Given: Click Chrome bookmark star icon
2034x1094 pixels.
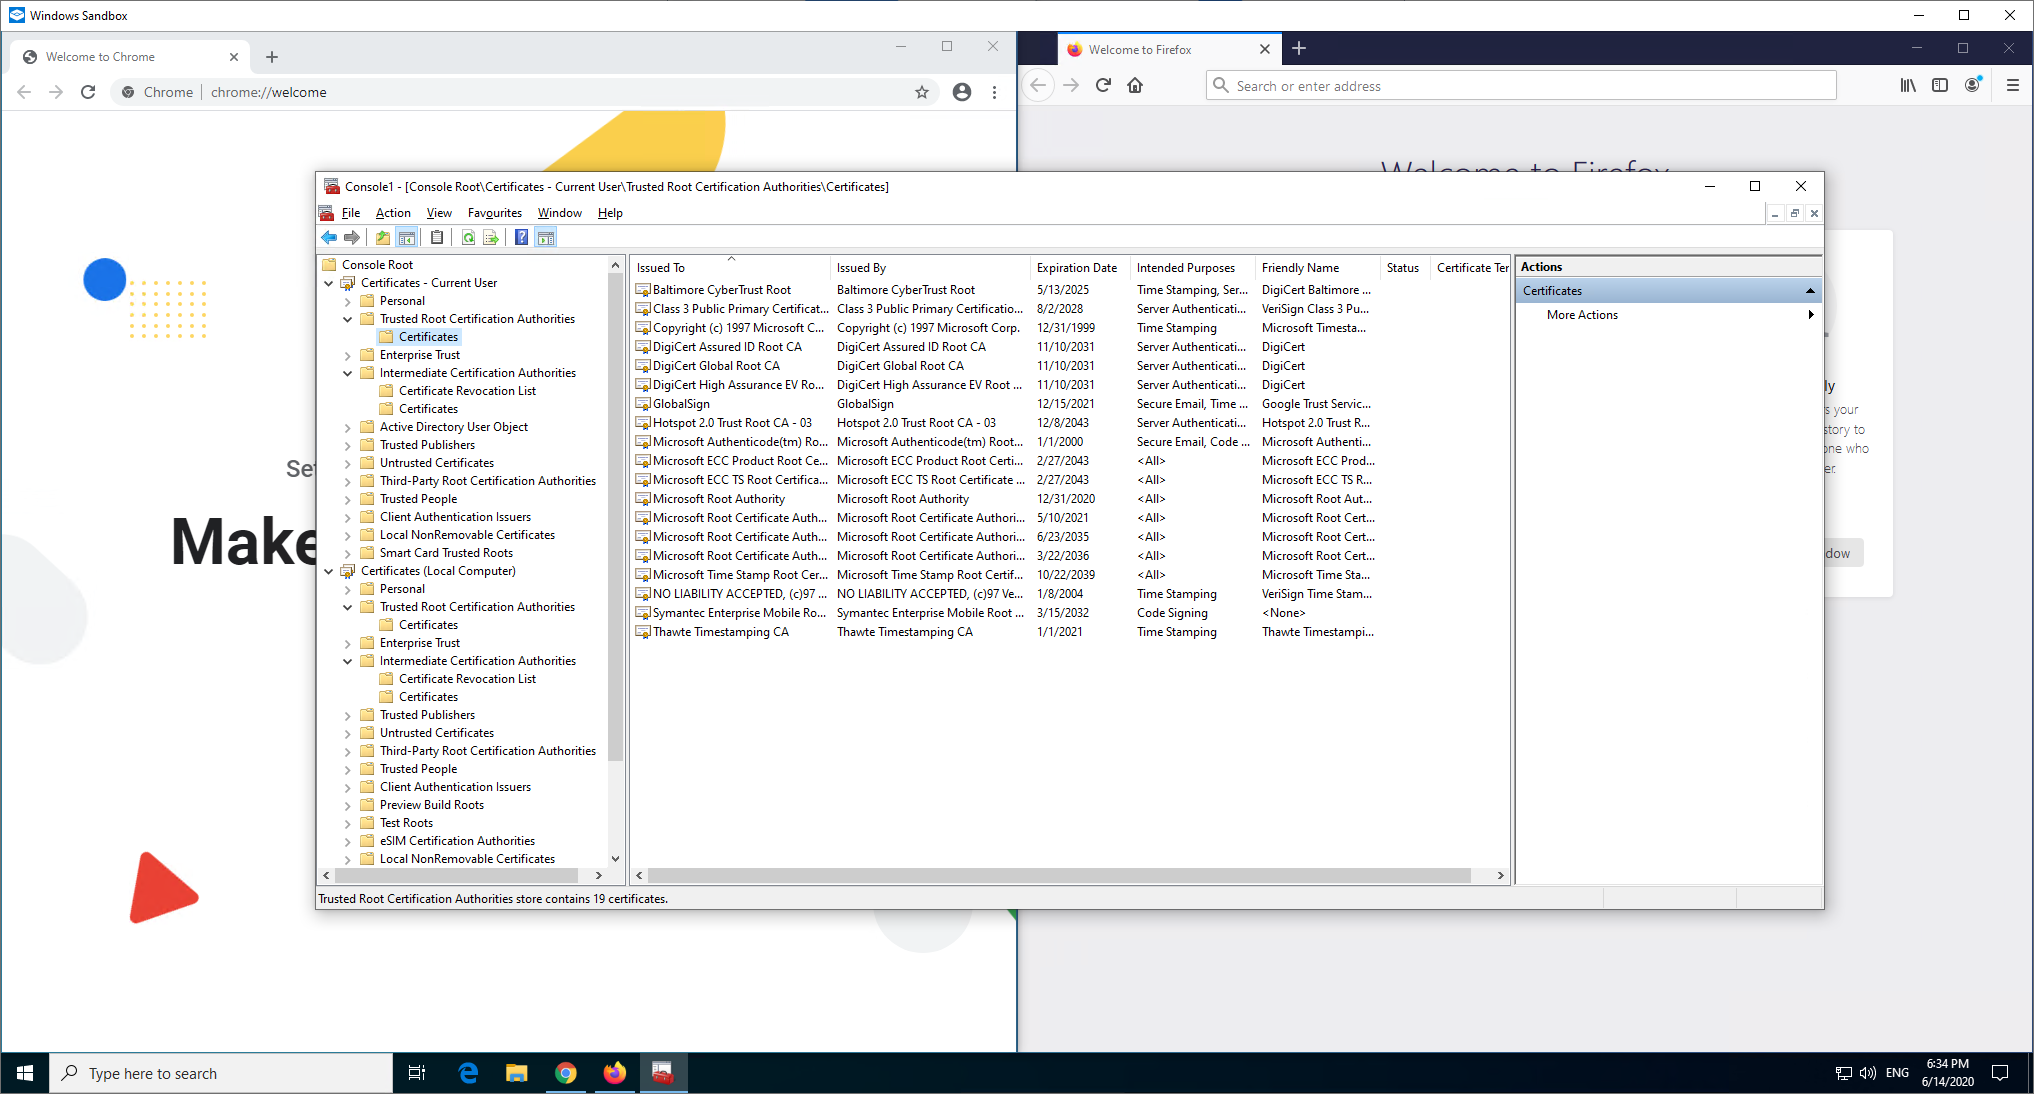Looking at the screenshot, I should (921, 92).
